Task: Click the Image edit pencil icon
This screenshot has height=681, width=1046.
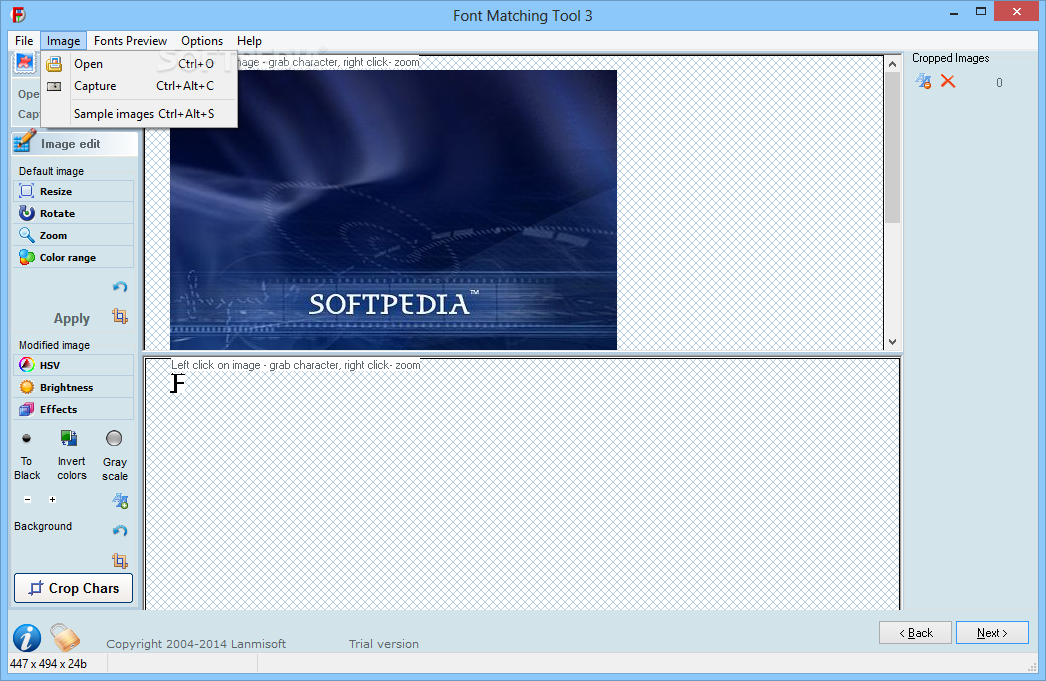Action: pyautogui.click(x=25, y=141)
